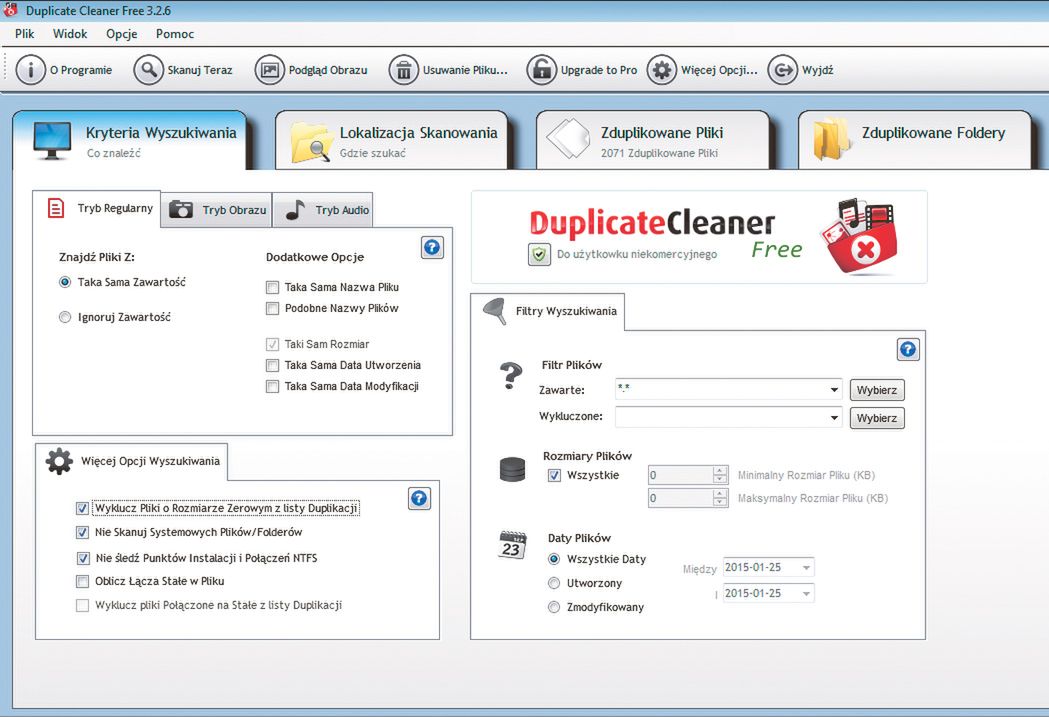Image resolution: width=1049 pixels, height=717 pixels.
Task: Click the camera icon of Tryb Obrazu
Action: (181, 209)
